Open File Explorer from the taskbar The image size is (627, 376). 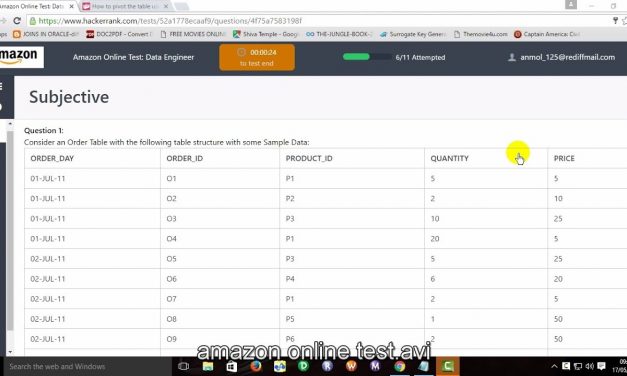click(208, 366)
